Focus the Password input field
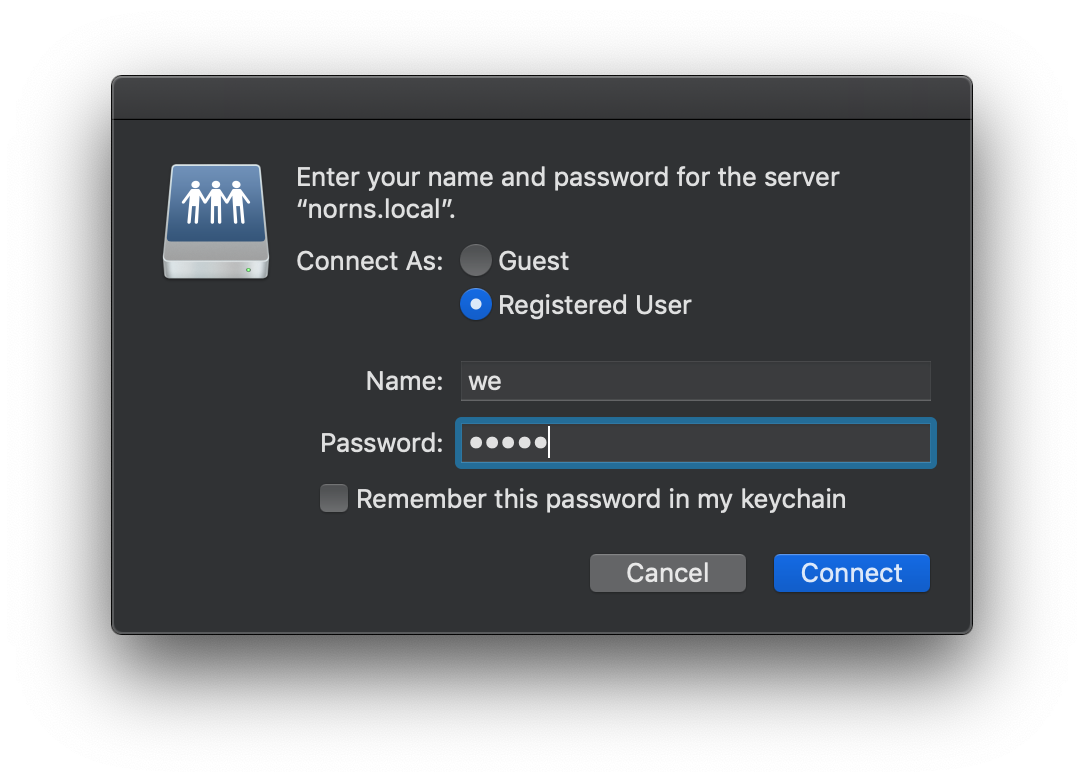Viewport: 1084px width, 782px height. (x=695, y=443)
